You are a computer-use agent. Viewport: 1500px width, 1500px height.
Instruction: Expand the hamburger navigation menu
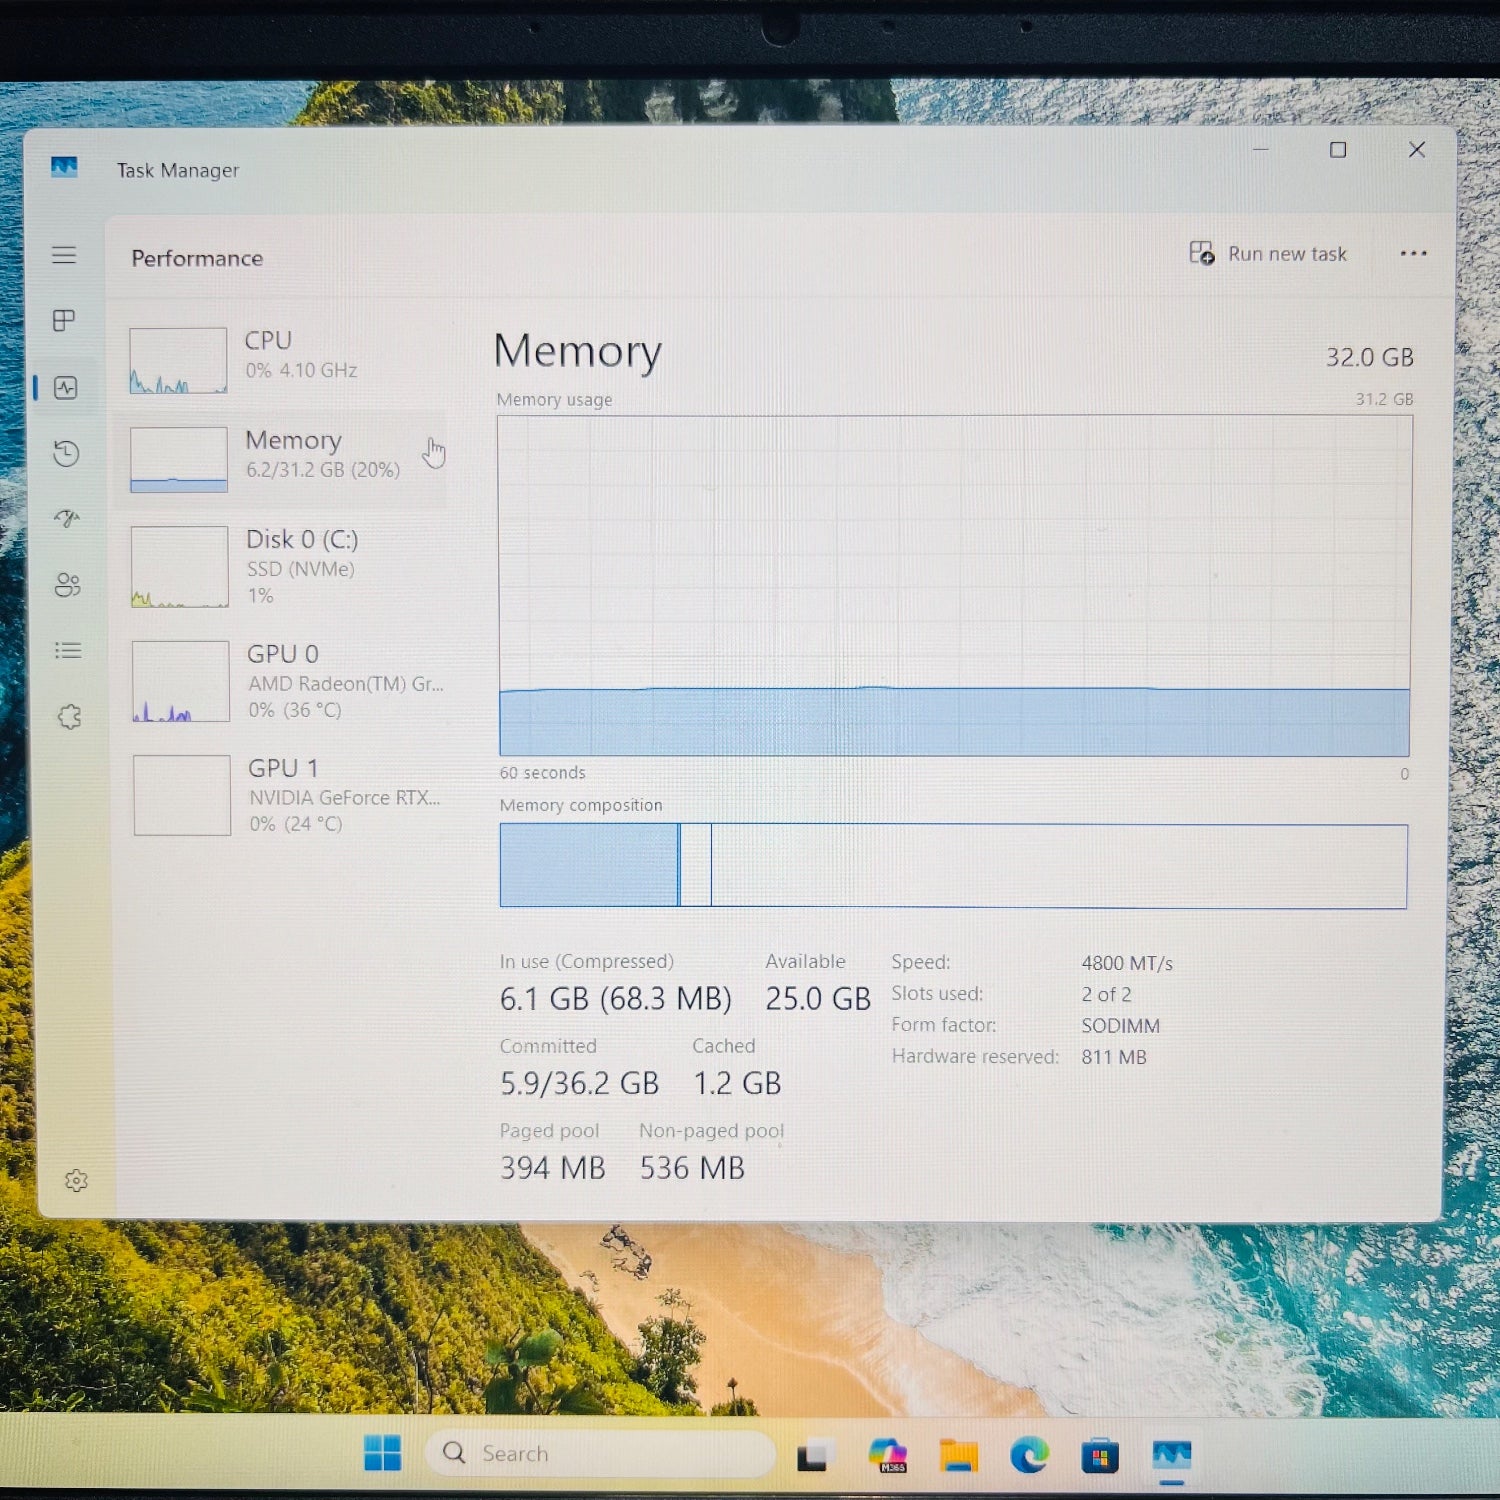64,255
